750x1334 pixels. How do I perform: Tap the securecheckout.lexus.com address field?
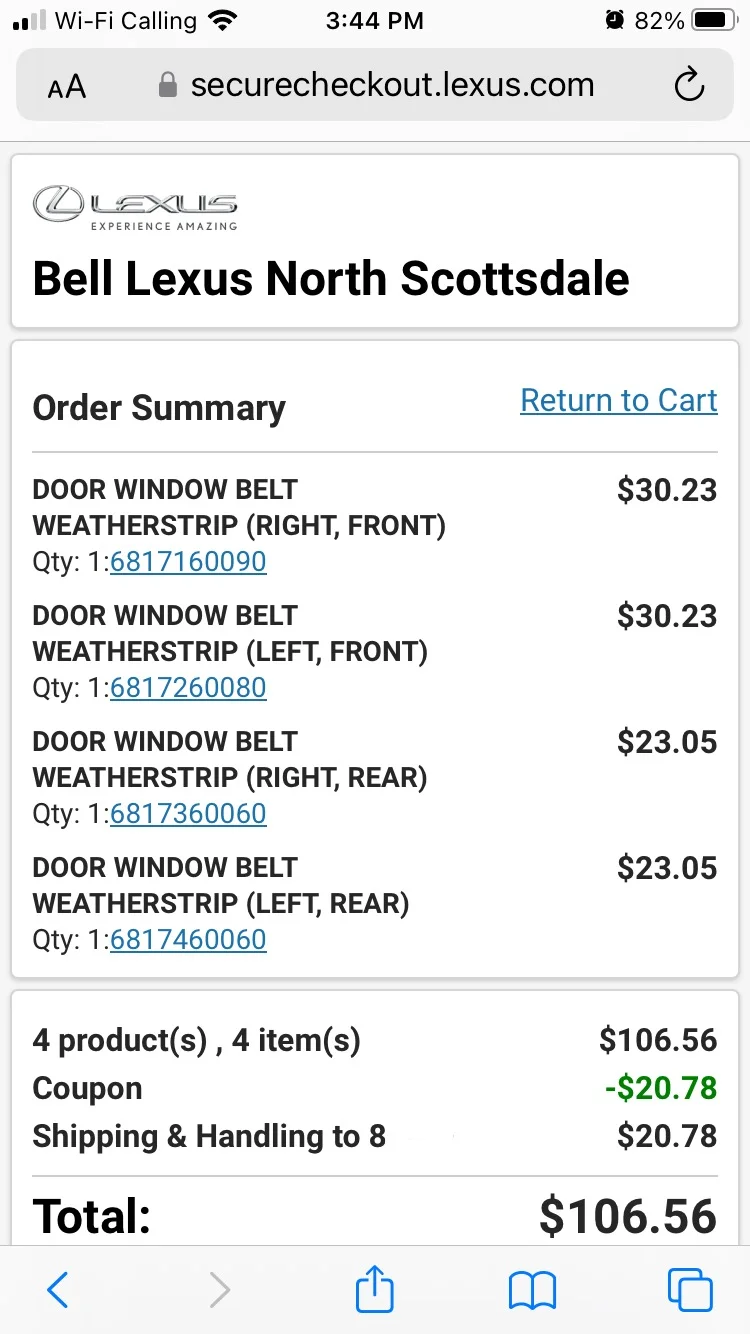pos(392,86)
